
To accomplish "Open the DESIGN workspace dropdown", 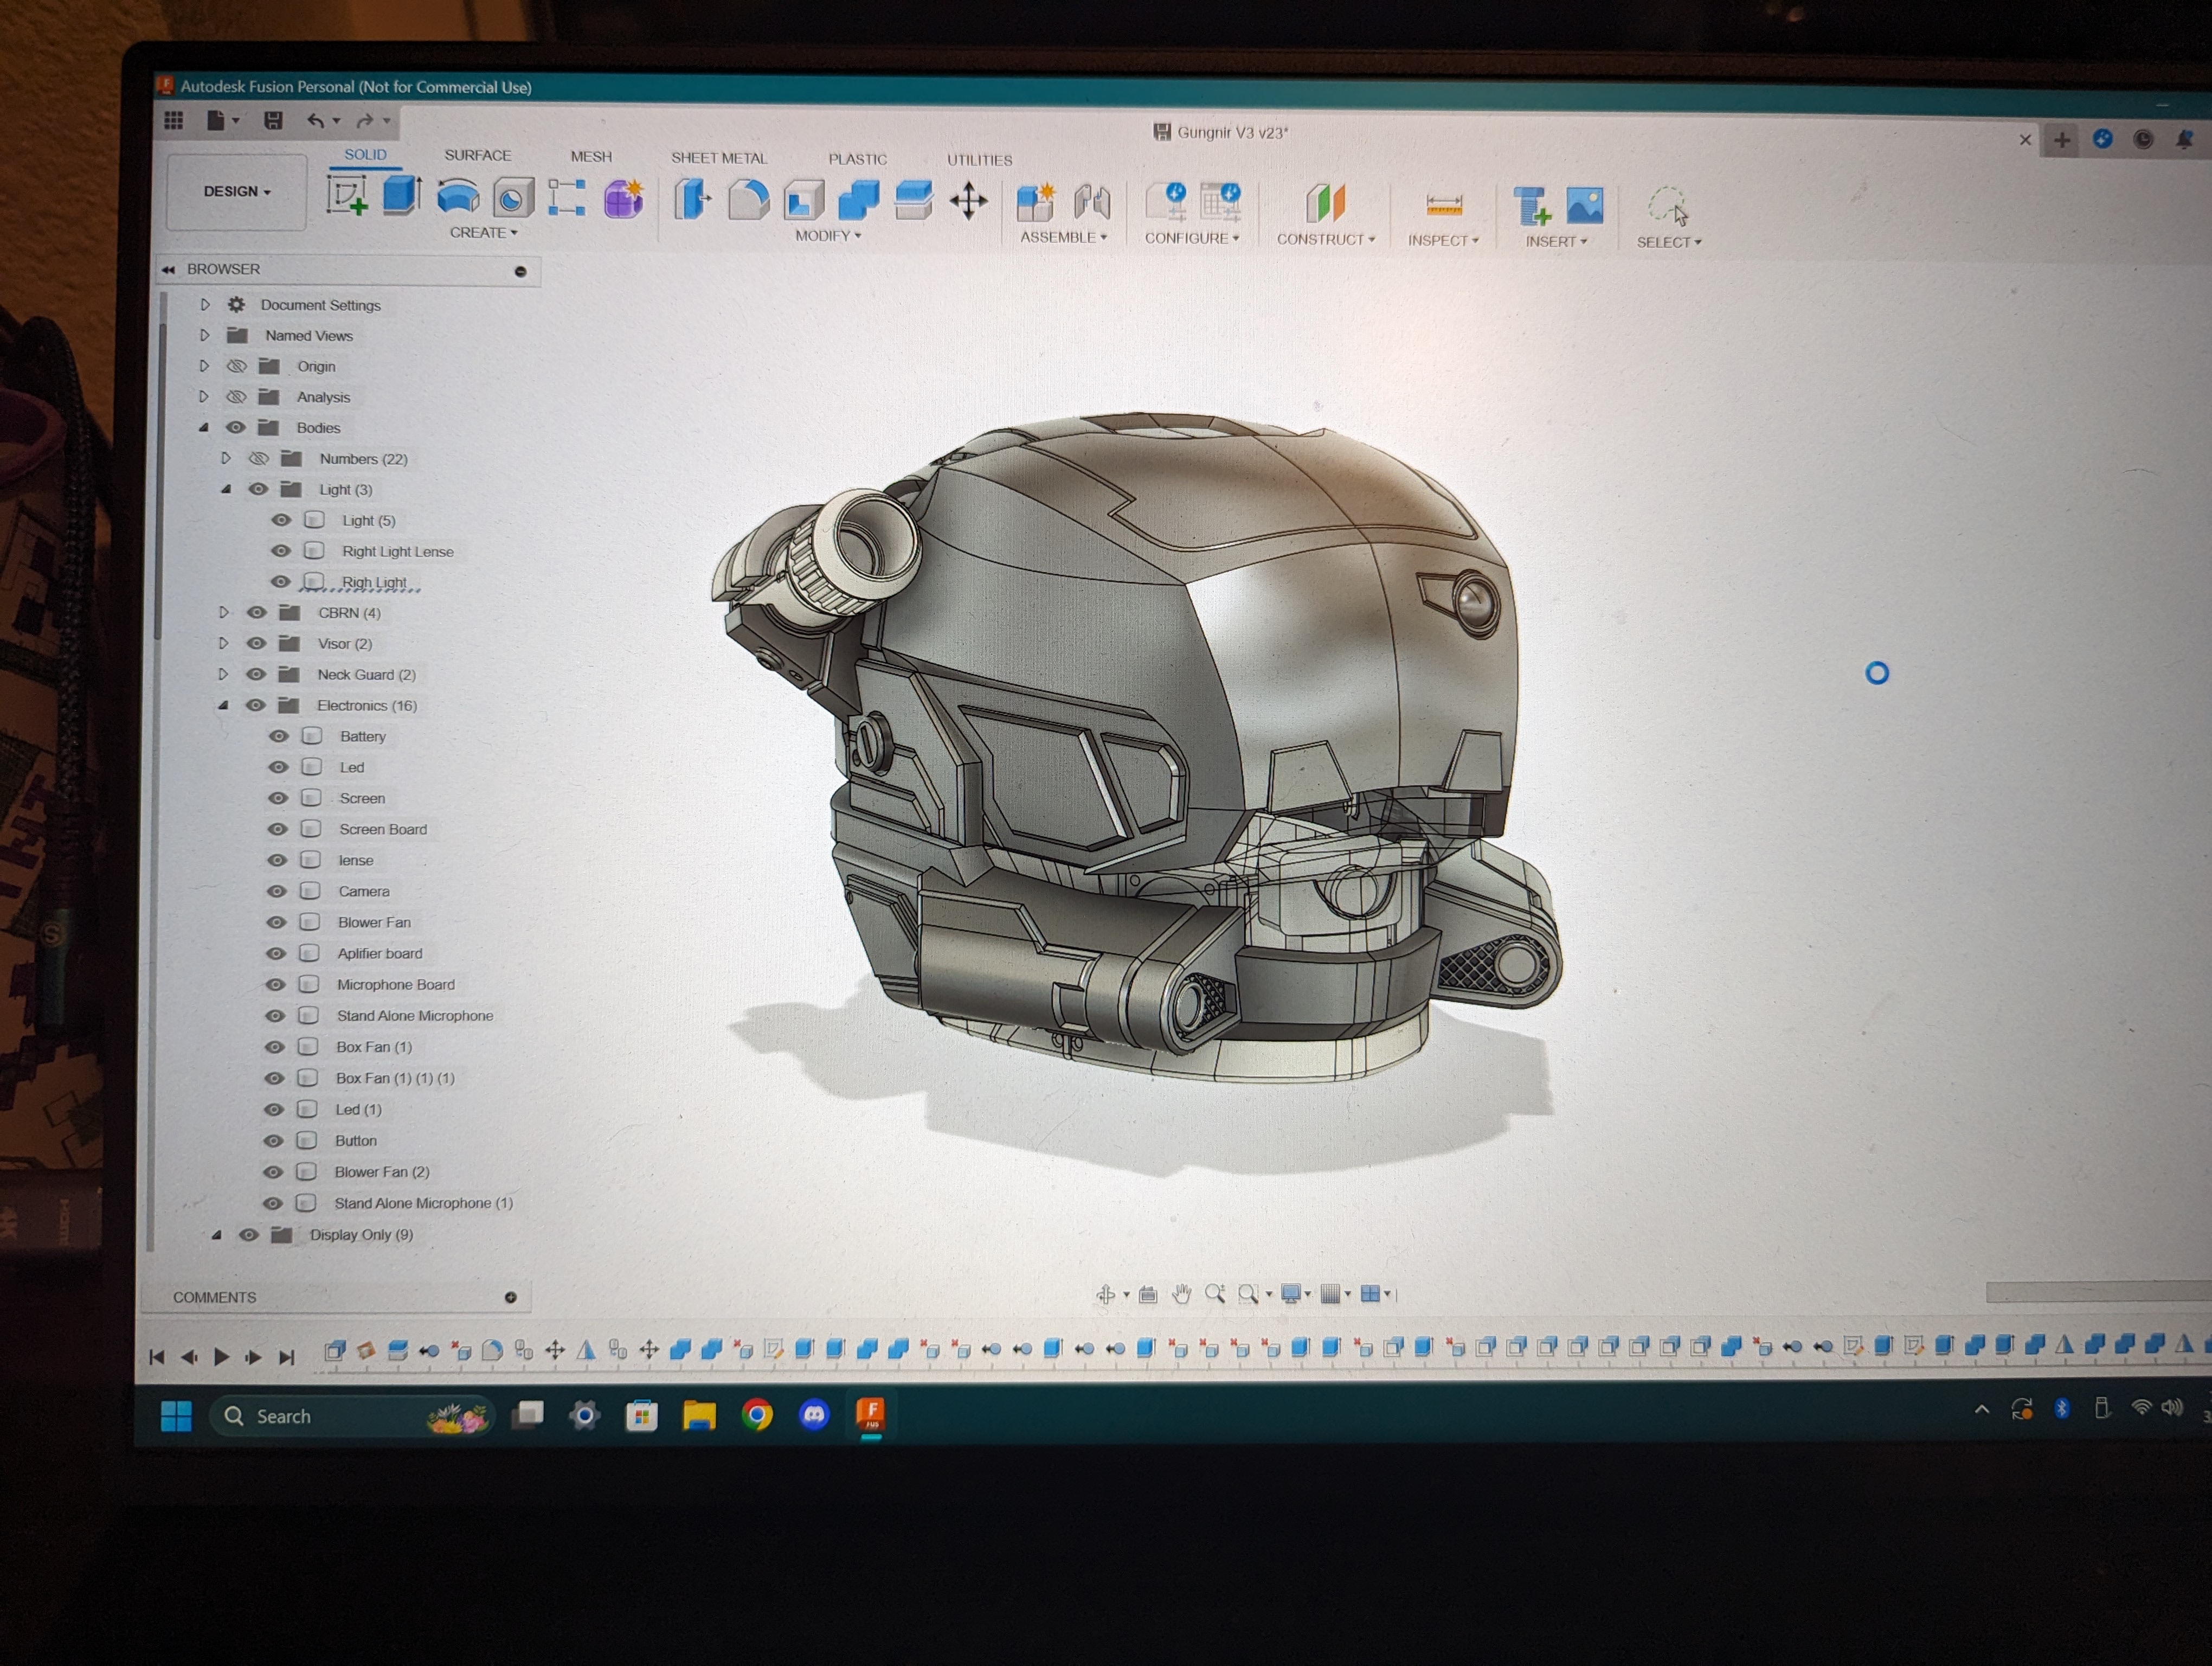I will 237,191.
